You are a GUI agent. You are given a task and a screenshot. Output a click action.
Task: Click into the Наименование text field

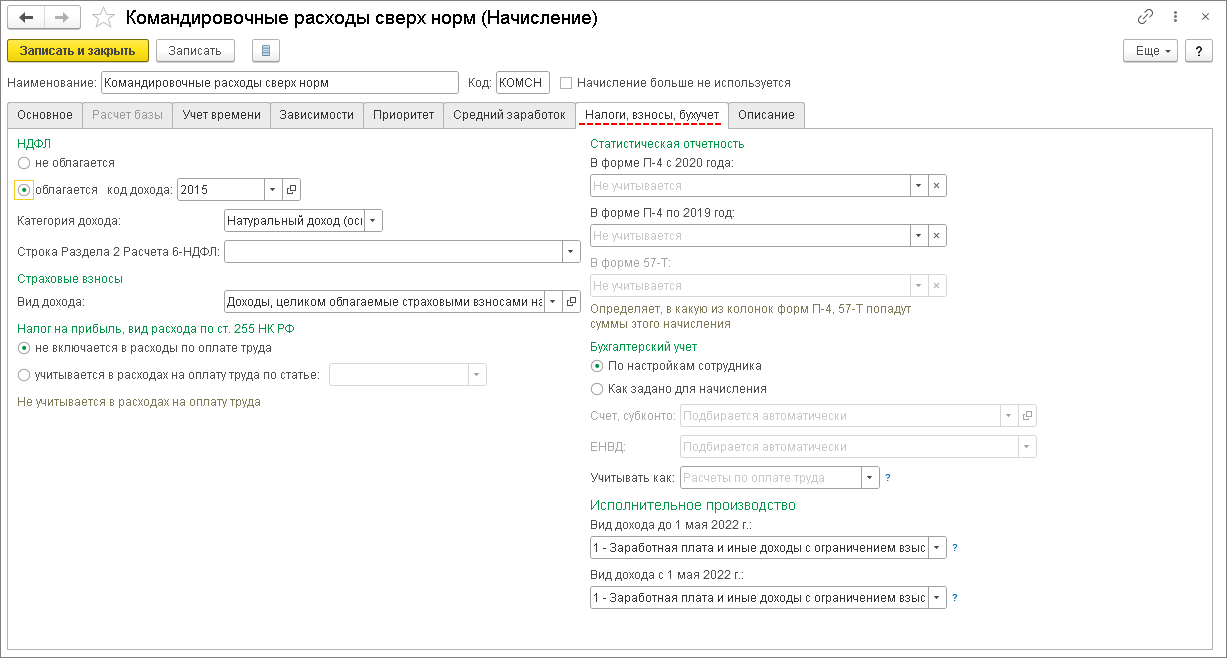(x=280, y=83)
